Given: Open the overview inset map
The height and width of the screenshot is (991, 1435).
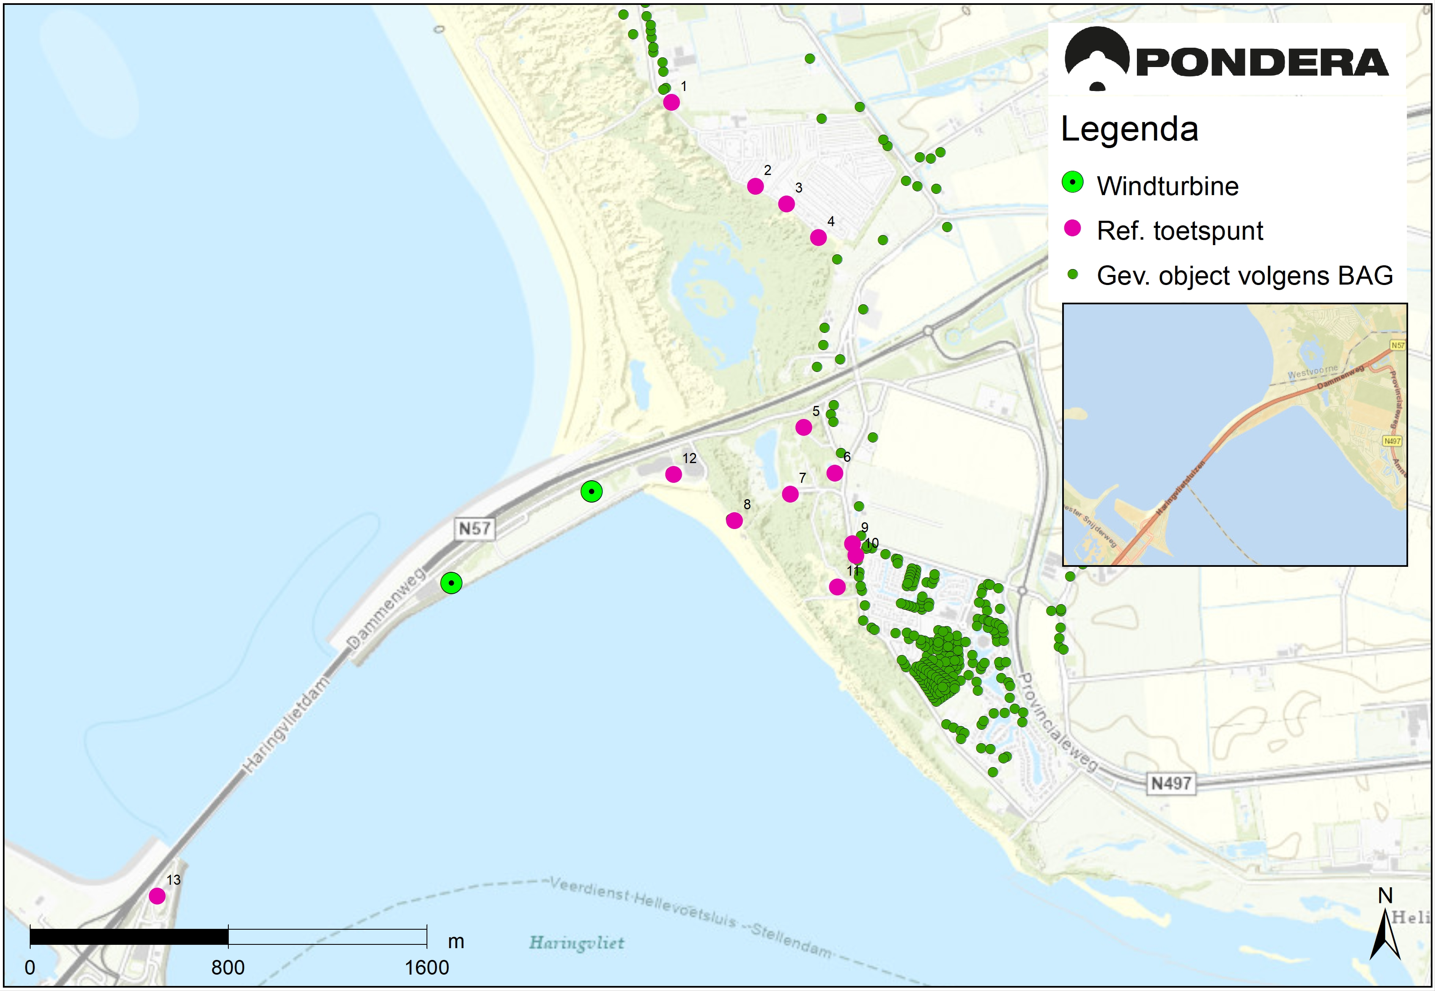Looking at the screenshot, I should 1235,435.
